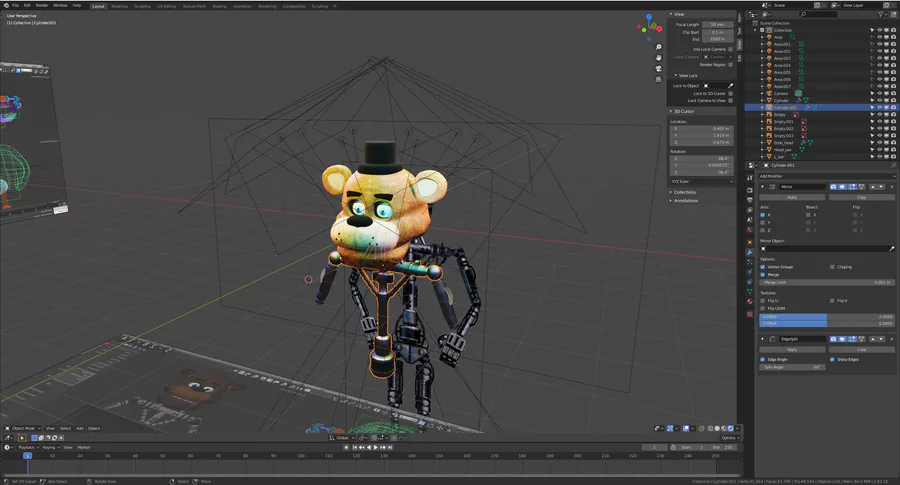Hide Cylinder.001 in viewport with eye icon
Image resolution: width=900 pixels, height=485 pixels.
pos(879,107)
